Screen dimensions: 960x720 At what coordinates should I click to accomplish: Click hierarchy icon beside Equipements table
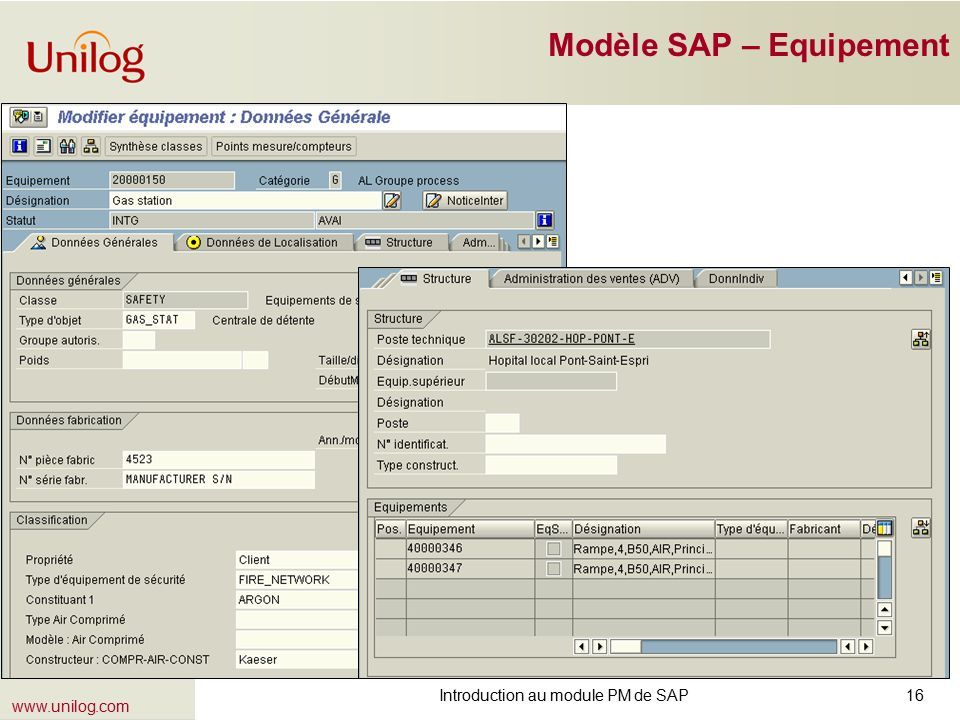tap(921, 528)
